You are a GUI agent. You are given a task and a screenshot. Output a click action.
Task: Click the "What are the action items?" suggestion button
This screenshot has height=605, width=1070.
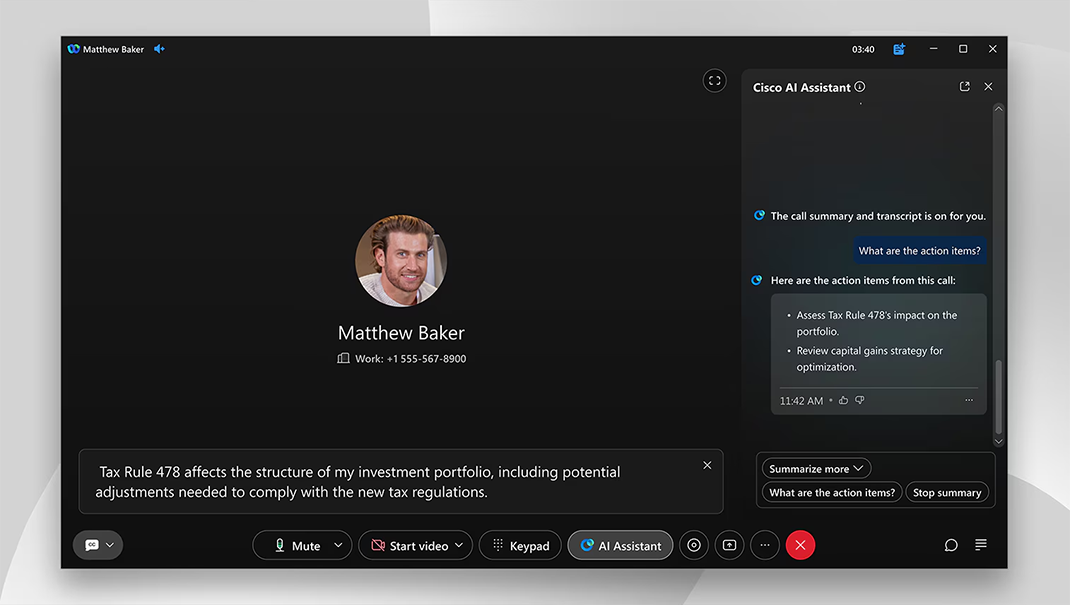point(832,492)
